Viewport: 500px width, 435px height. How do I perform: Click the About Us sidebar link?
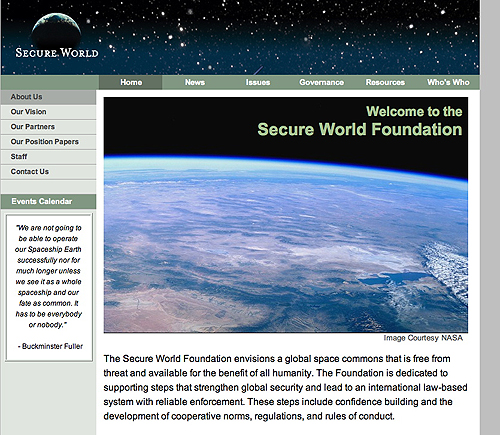[48, 97]
